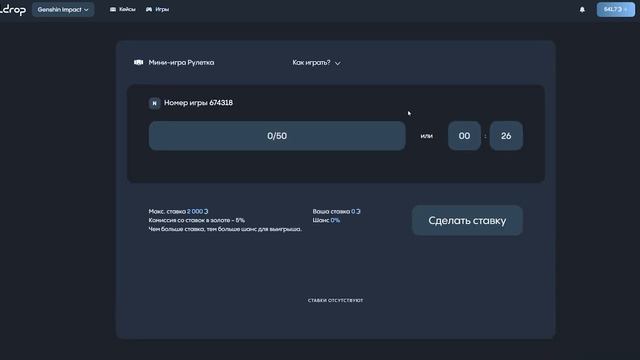Open the Кейсы menu item

pyautogui.click(x=122, y=9)
